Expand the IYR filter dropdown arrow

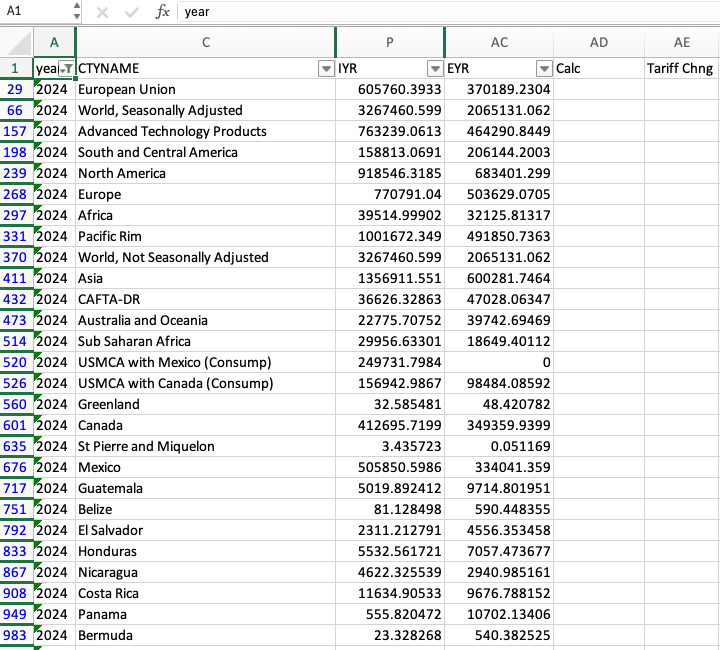[435, 68]
